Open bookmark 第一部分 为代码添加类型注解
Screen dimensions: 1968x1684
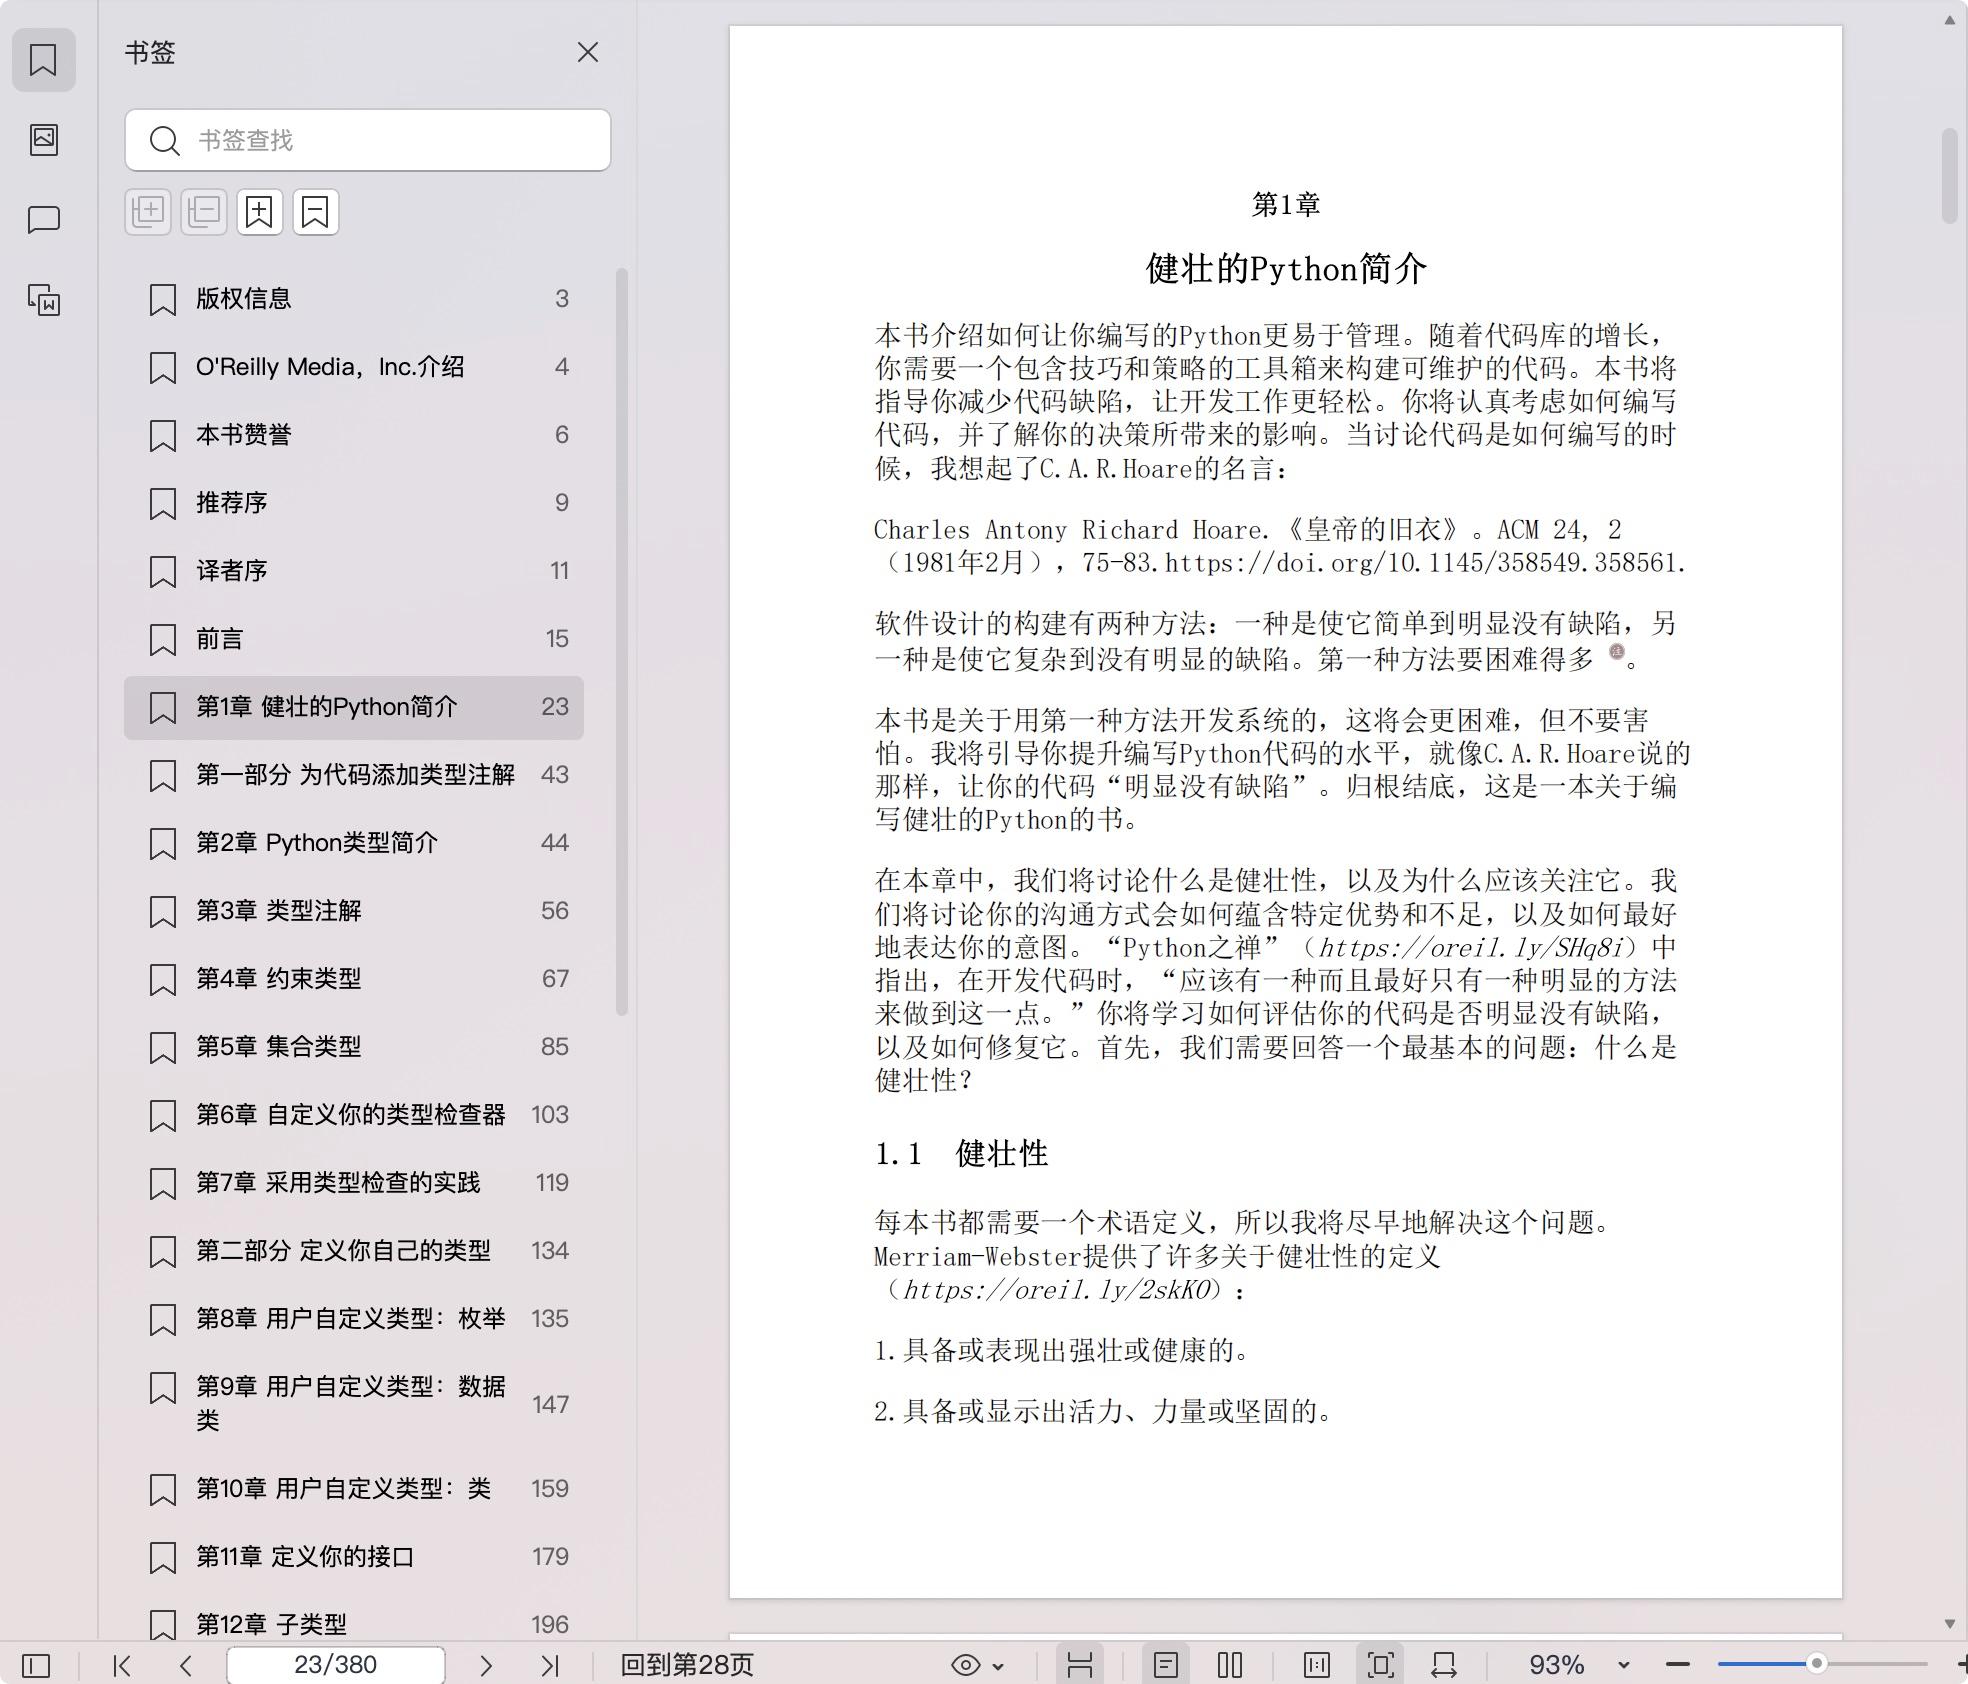(354, 774)
